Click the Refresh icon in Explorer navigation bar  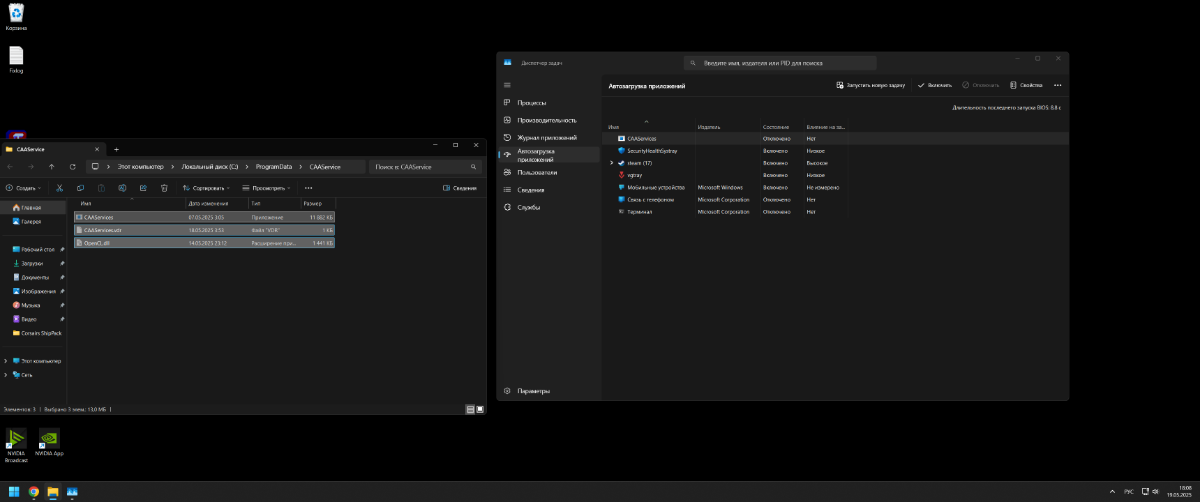coord(72,166)
